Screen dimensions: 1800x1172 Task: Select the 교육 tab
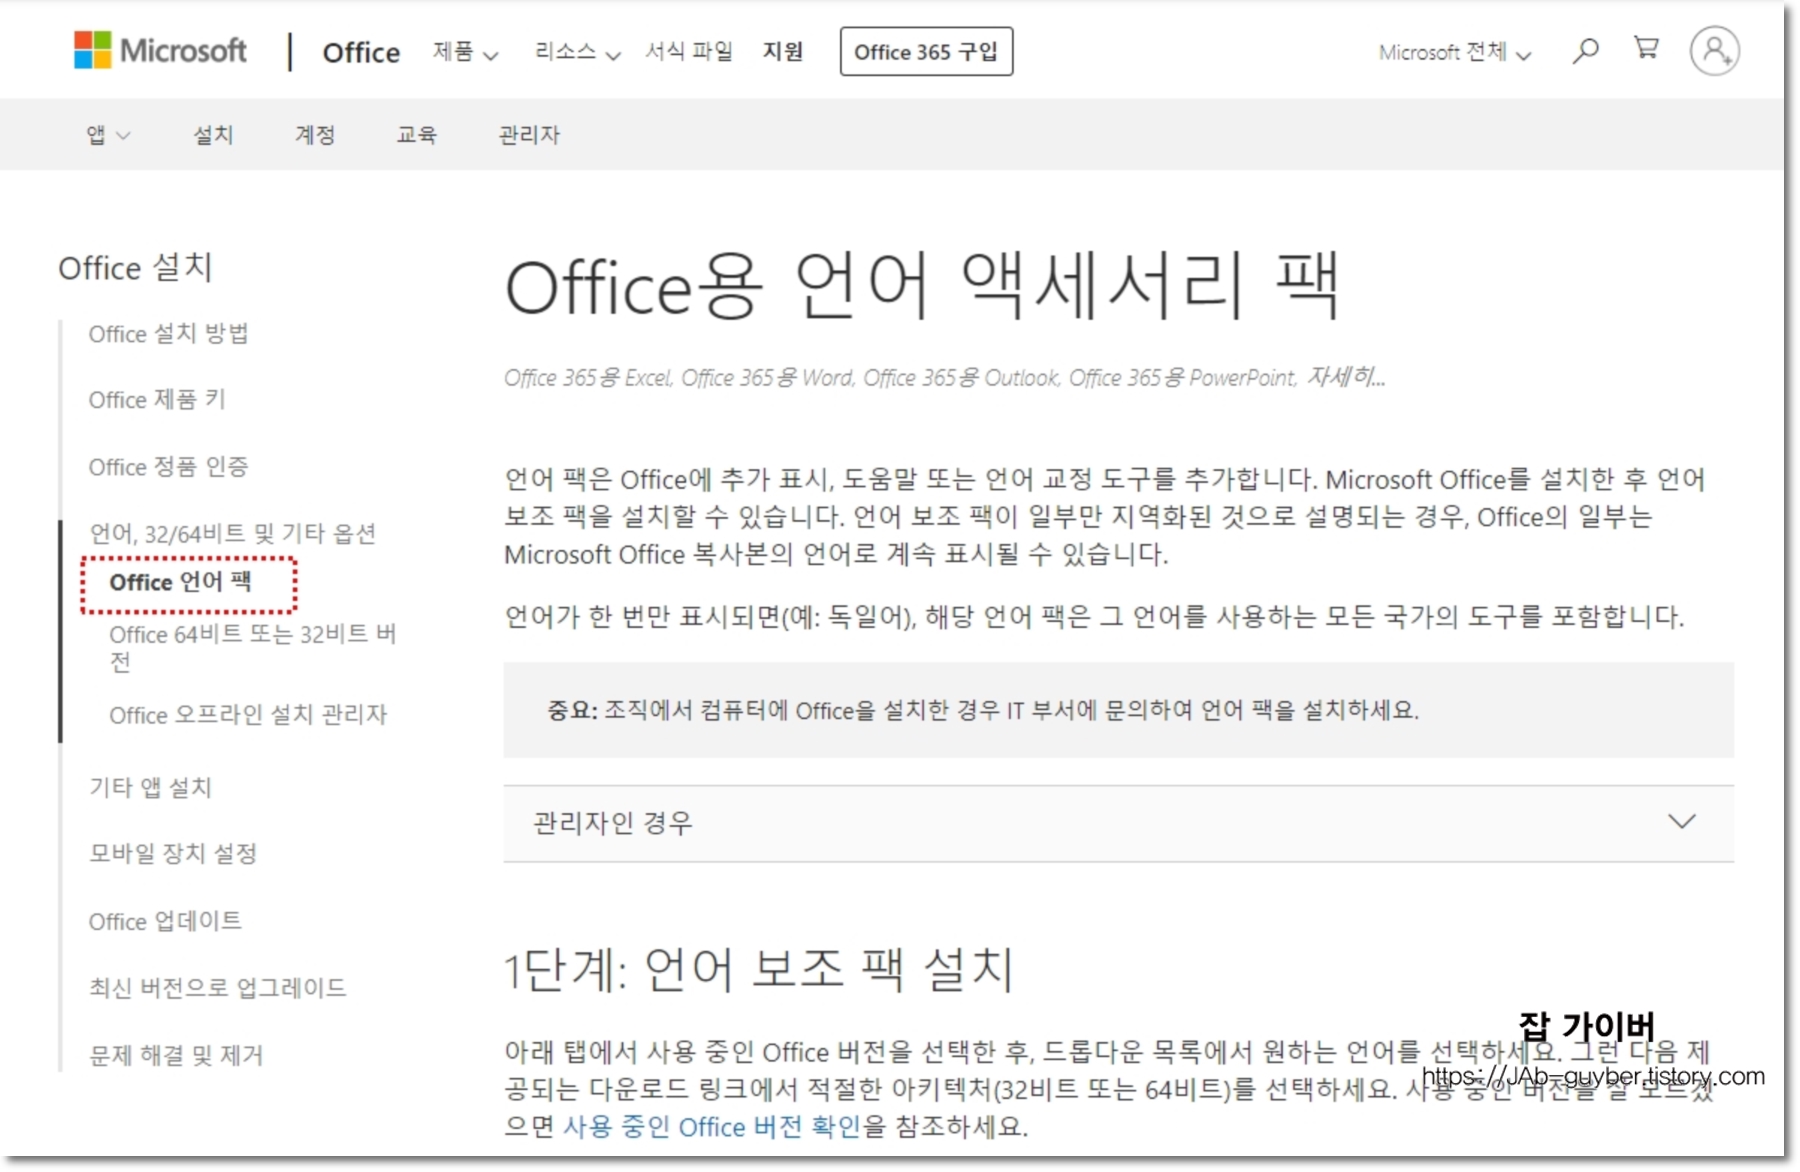point(417,135)
